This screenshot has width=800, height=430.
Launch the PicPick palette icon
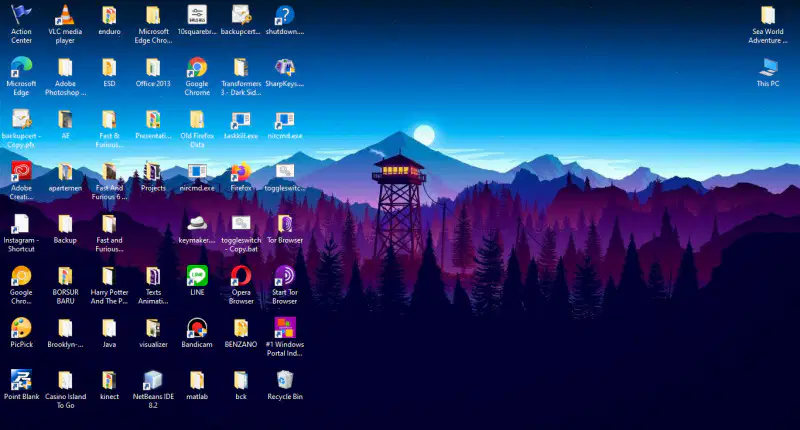click(21, 328)
